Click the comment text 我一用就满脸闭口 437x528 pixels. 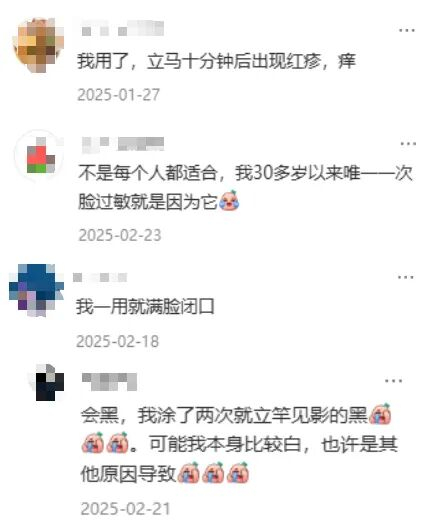point(145,307)
